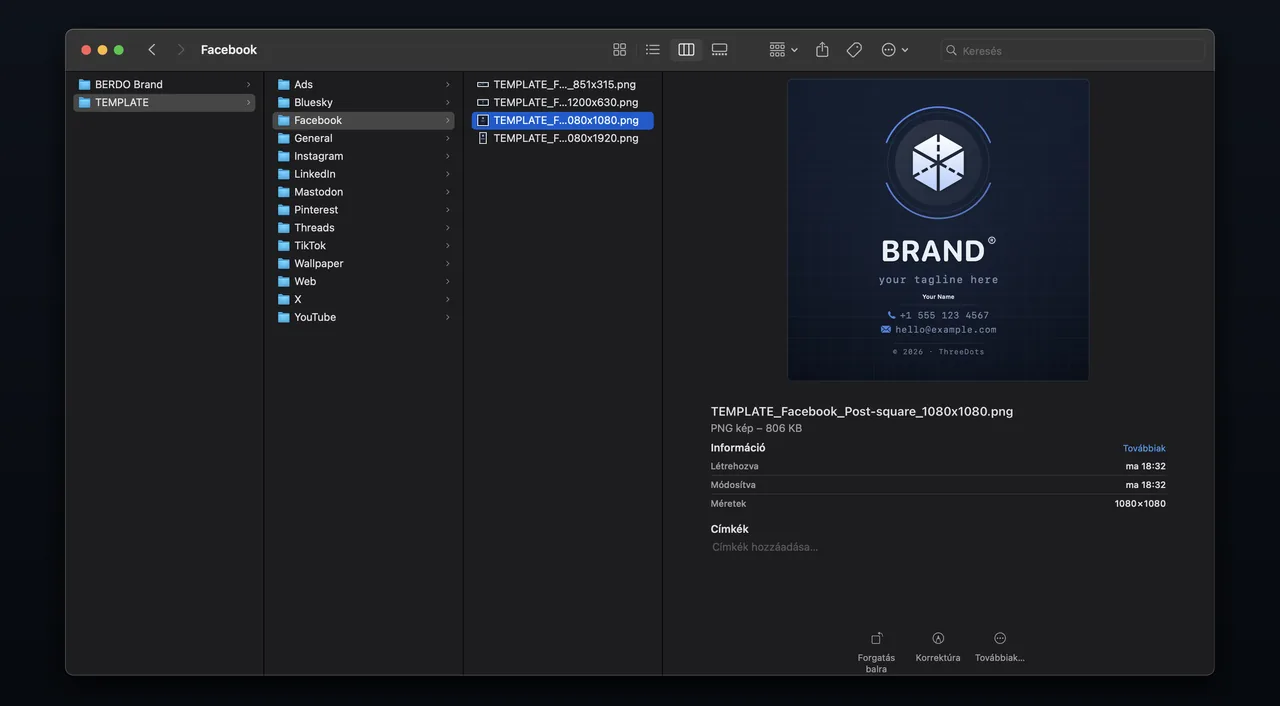
Task: Click the BERDO Brand folder icon
Action: pyautogui.click(x=84, y=85)
